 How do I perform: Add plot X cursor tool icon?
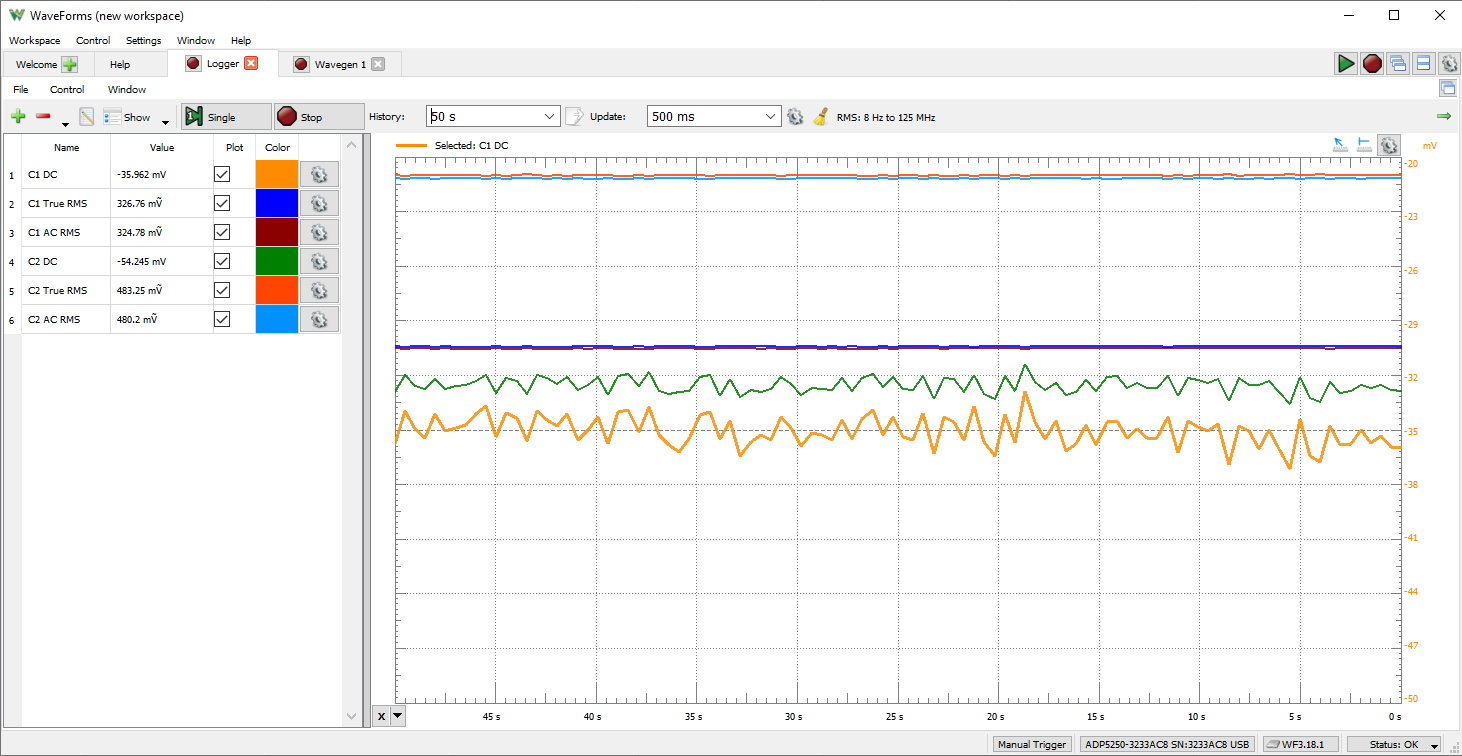pos(1364,145)
